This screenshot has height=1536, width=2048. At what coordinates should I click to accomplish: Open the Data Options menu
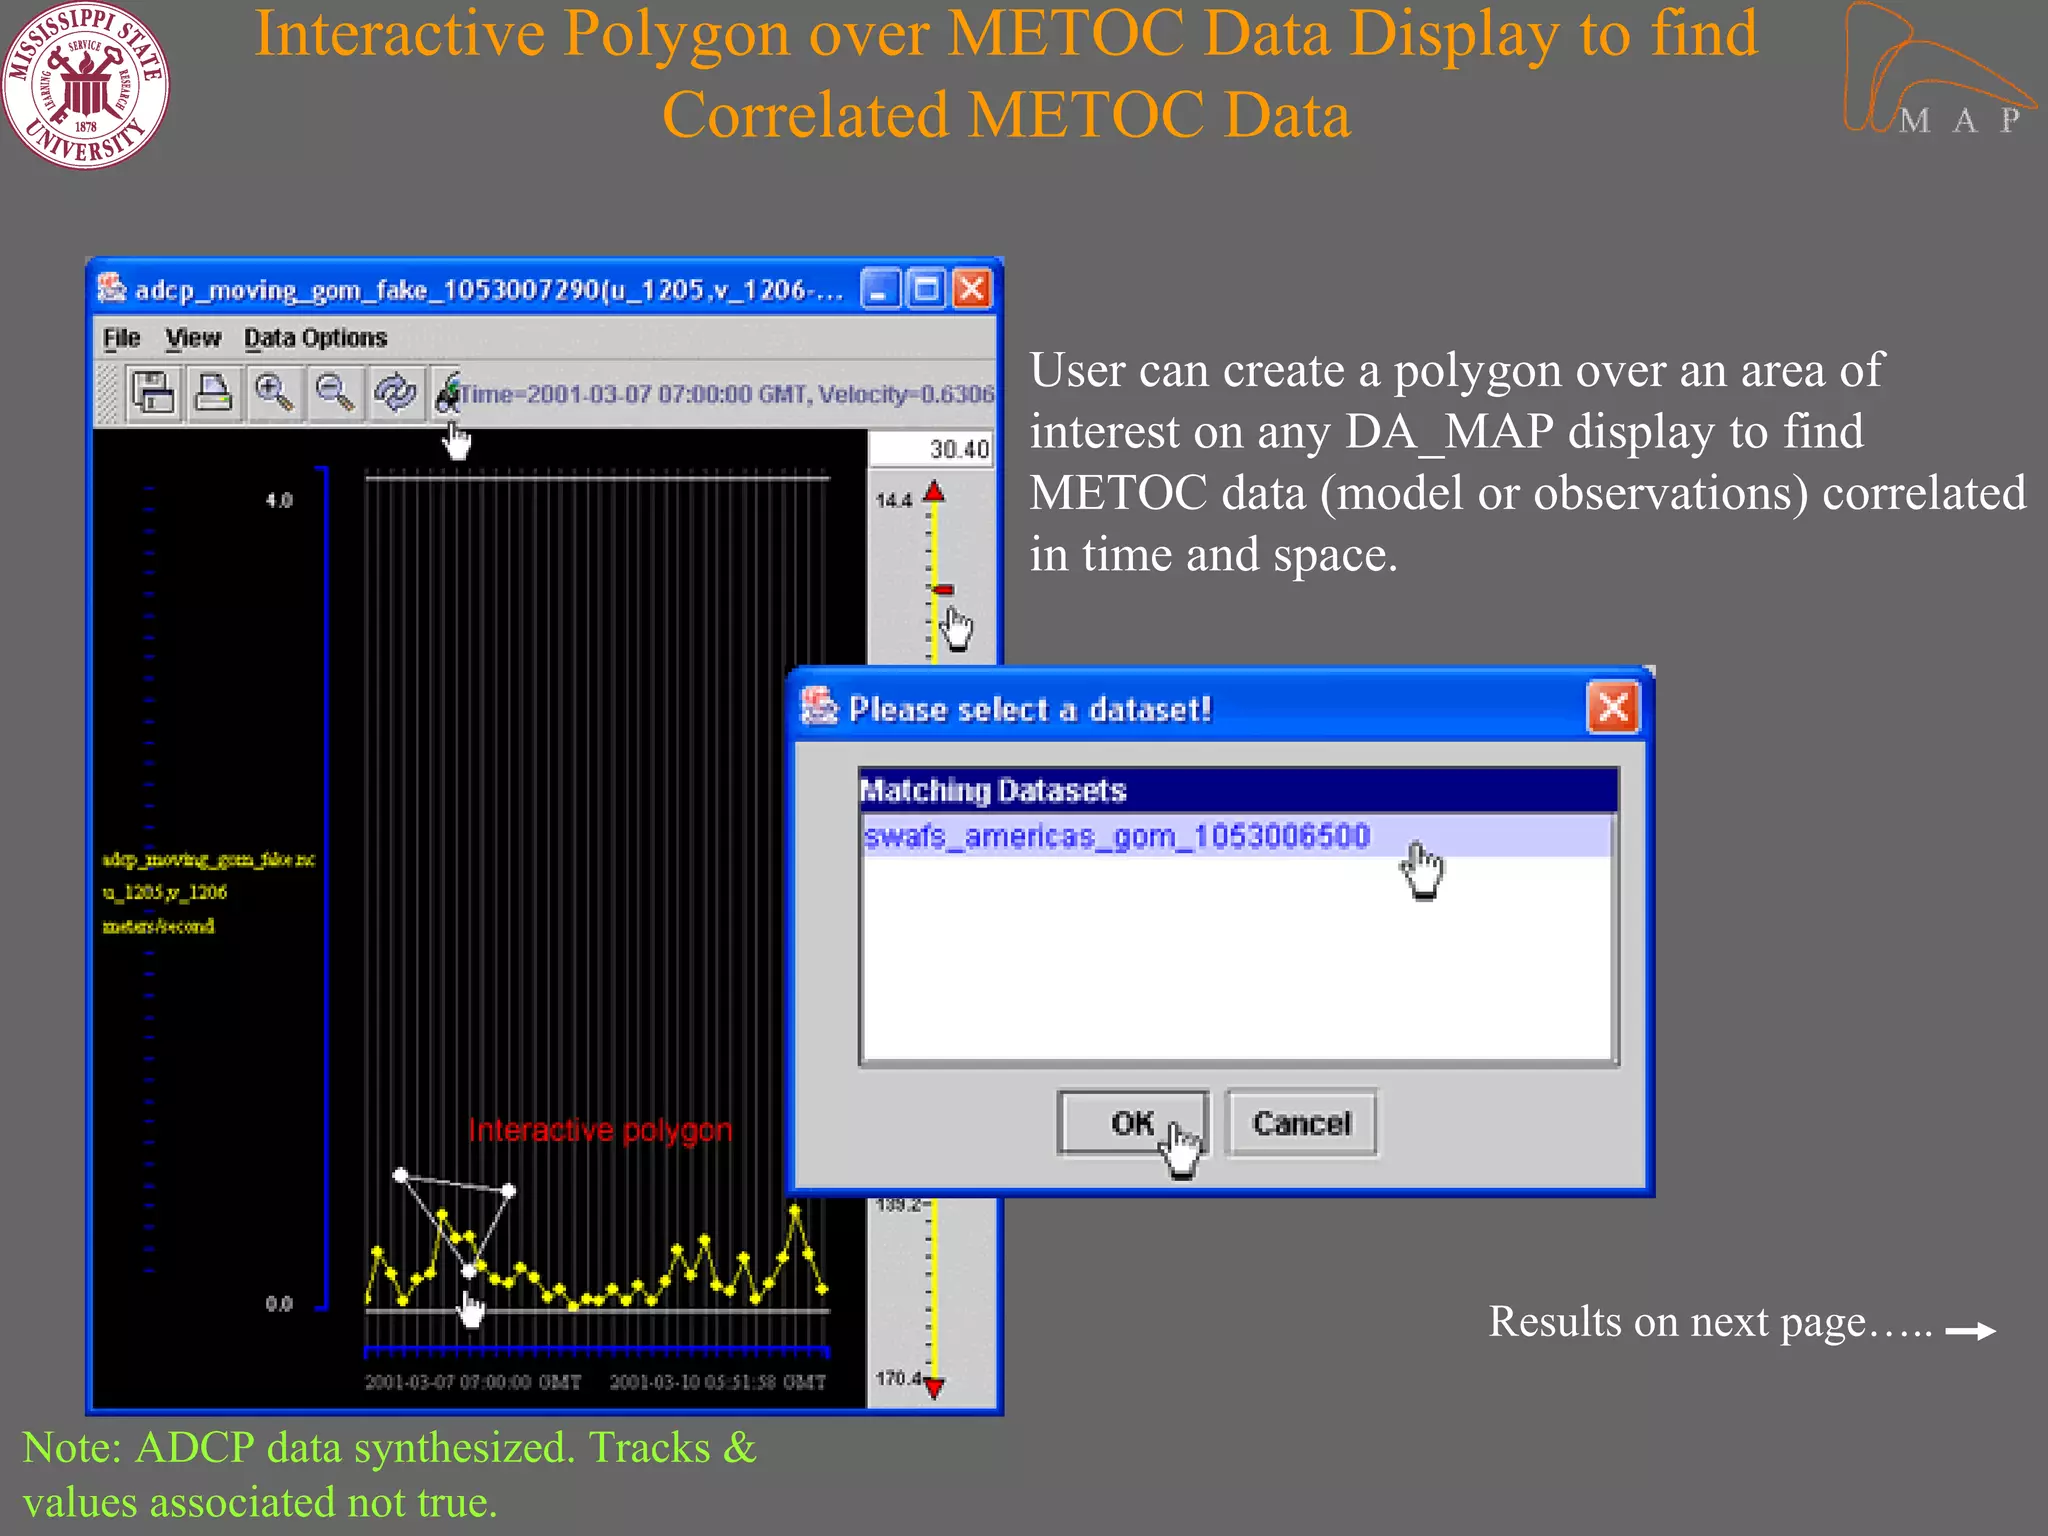pos(315,338)
